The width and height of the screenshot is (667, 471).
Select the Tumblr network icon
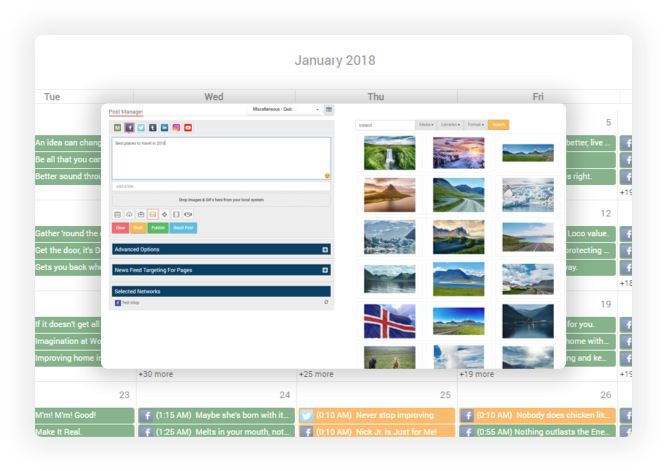(x=153, y=128)
